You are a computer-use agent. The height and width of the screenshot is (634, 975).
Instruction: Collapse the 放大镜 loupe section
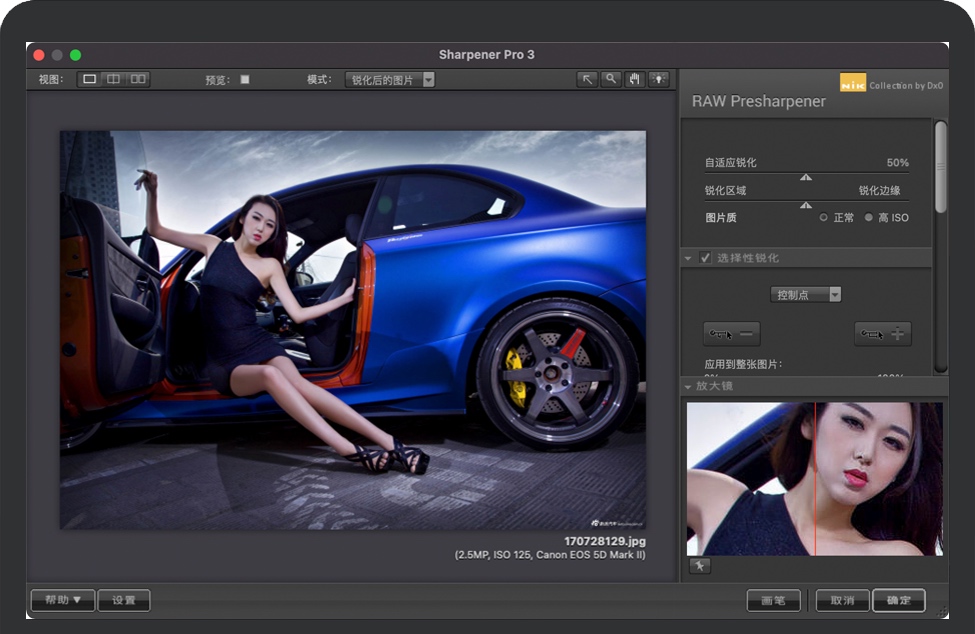click(688, 386)
